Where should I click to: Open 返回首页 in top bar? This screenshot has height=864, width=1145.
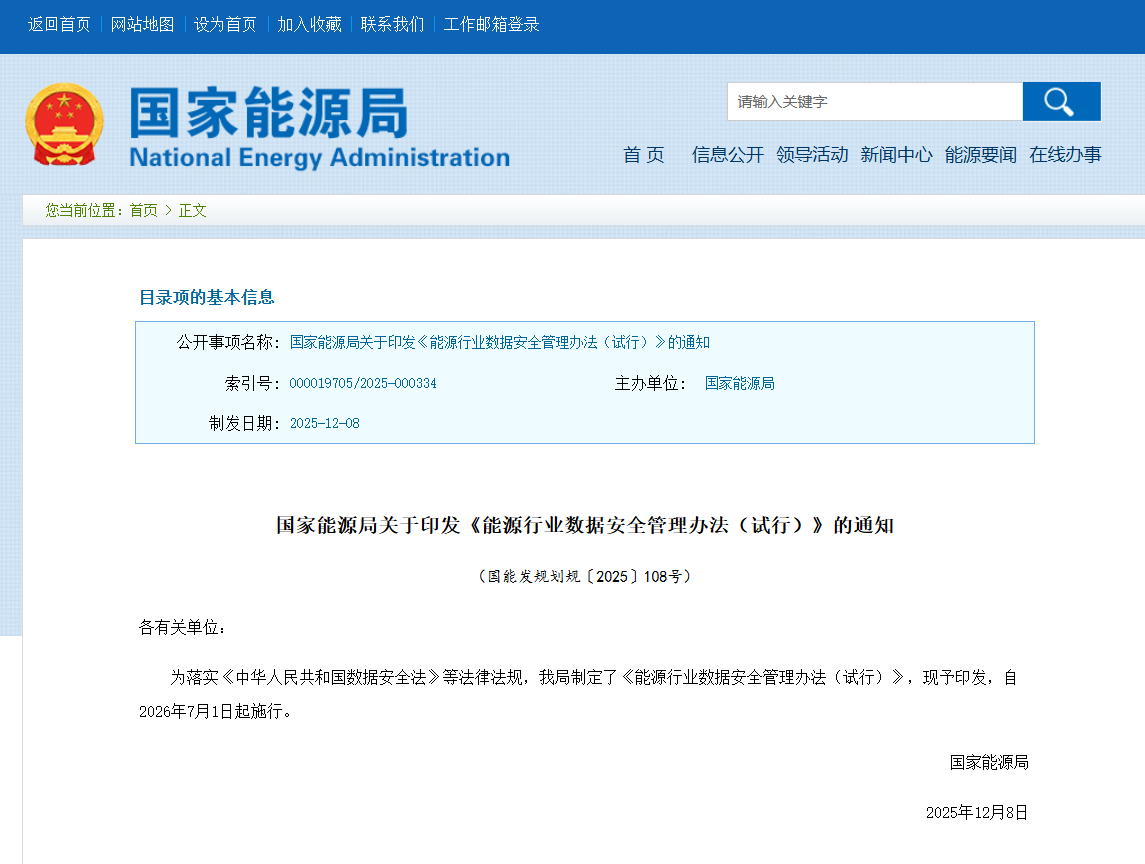tap(59, 25)
